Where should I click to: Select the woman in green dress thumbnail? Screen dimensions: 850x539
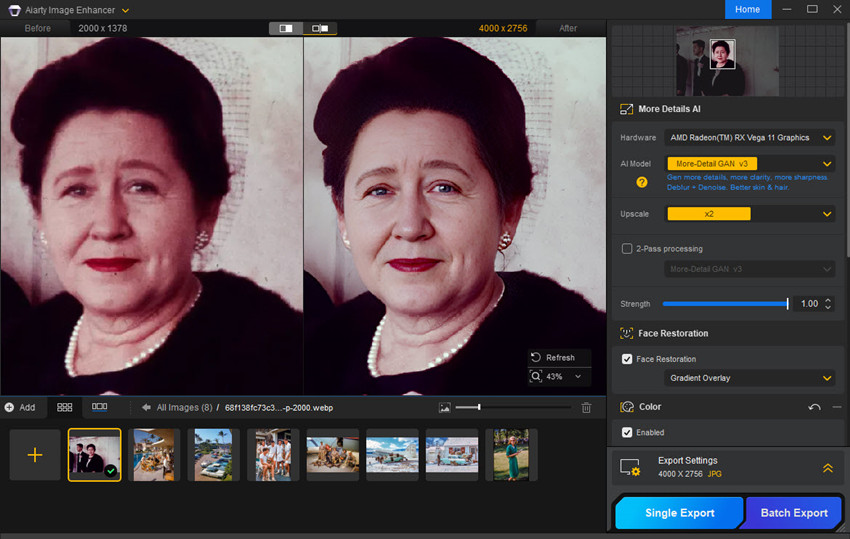pyautogui.click(x=511, y=454)
